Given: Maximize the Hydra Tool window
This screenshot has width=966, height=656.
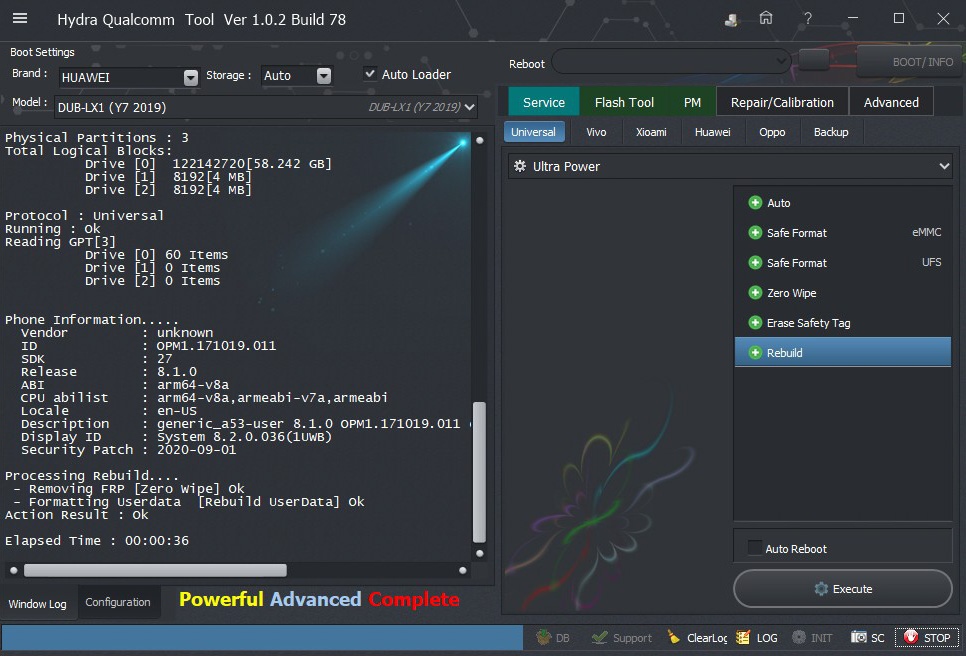Looking at the screenshot, I should [899, 18].
